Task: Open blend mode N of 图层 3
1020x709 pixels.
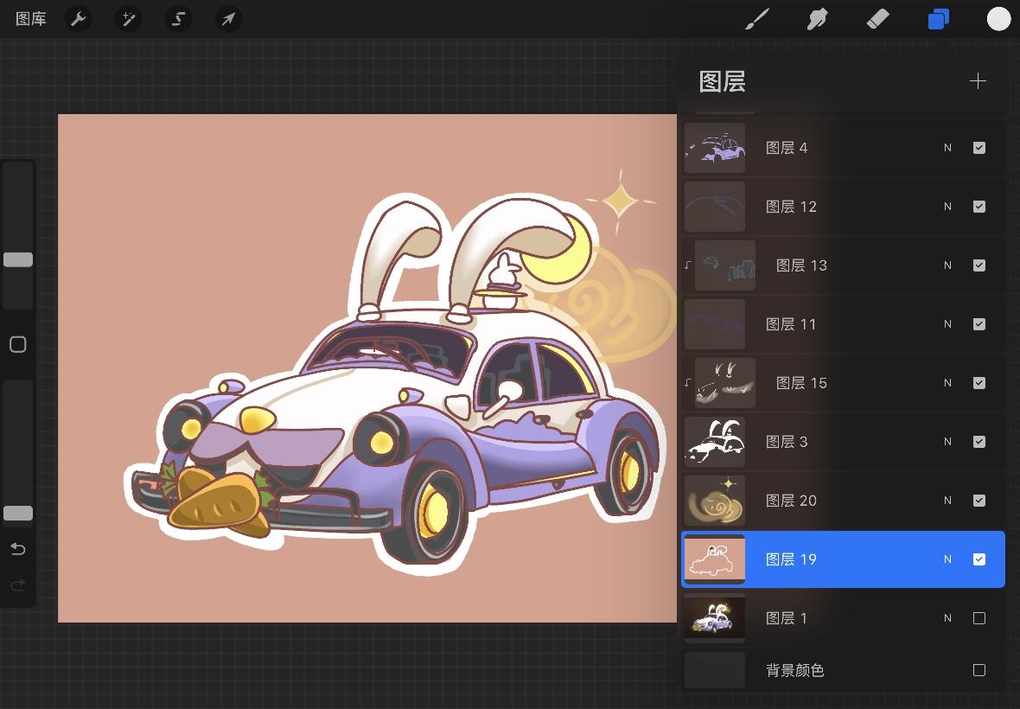Action: 948,442
